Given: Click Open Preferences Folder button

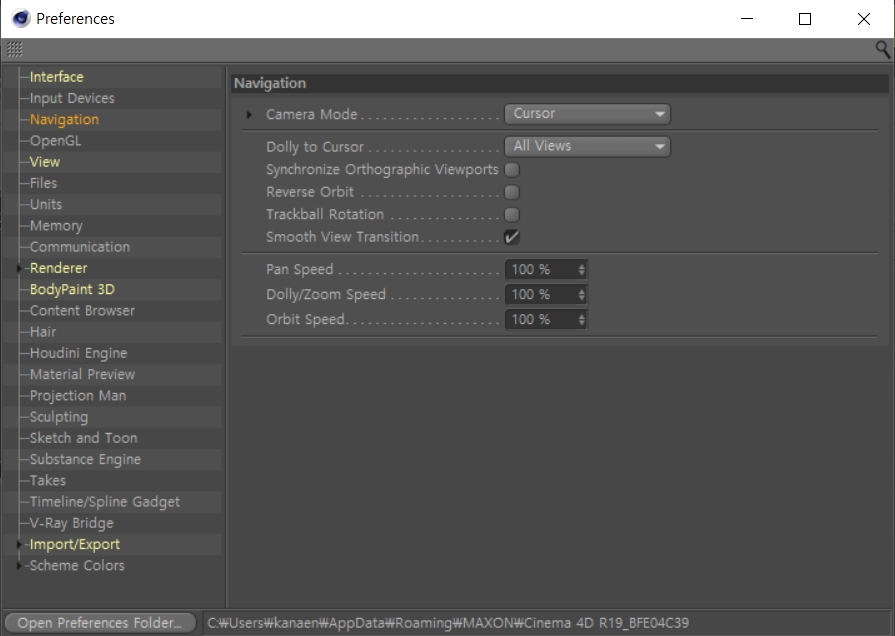Looking at the screenshot, I should click(100, 623).
